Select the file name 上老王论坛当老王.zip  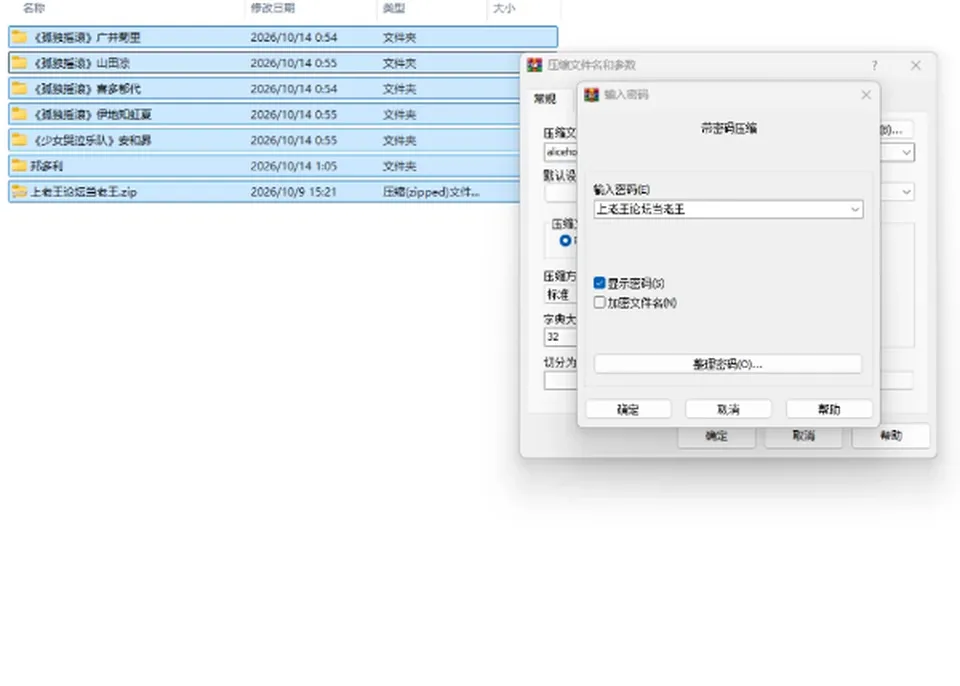click(84, 192)
